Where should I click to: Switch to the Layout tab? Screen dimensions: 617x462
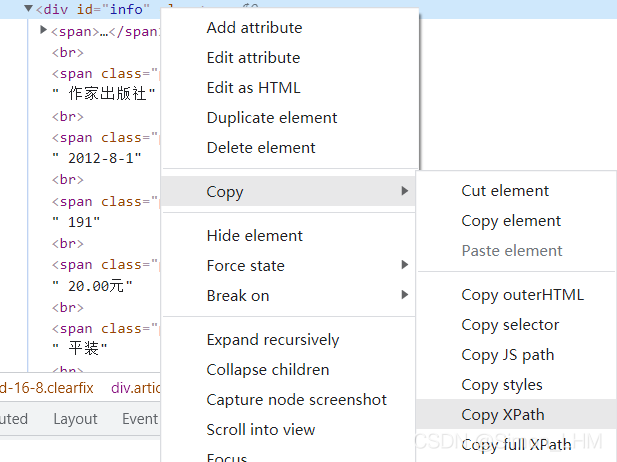click(75, 419)
